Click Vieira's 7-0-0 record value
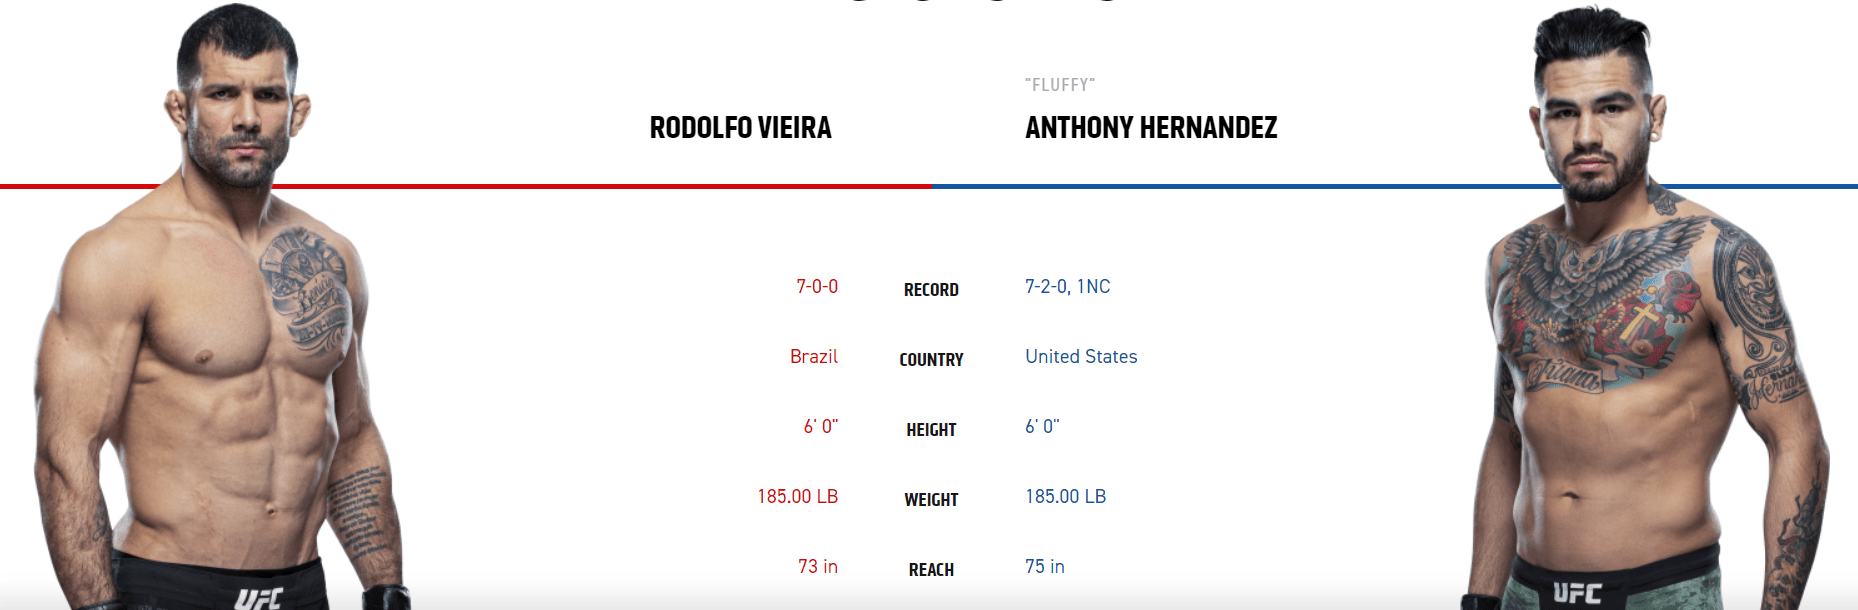Screen dimensions: 1858x610 point(817,287)
